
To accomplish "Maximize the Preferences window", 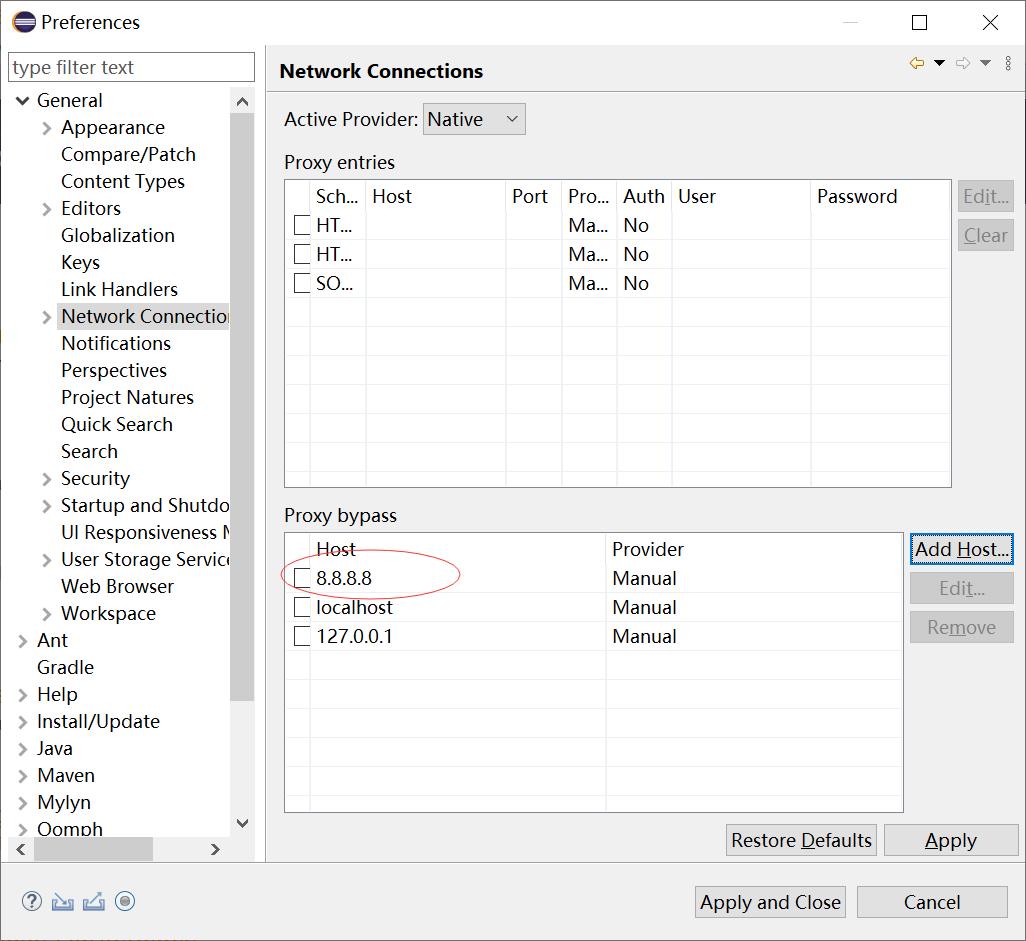I will (919, 22).
